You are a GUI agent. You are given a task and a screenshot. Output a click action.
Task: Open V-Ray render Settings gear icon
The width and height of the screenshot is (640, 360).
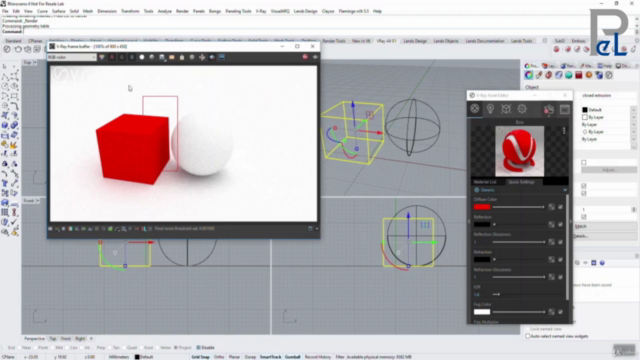tap(522, 109)
